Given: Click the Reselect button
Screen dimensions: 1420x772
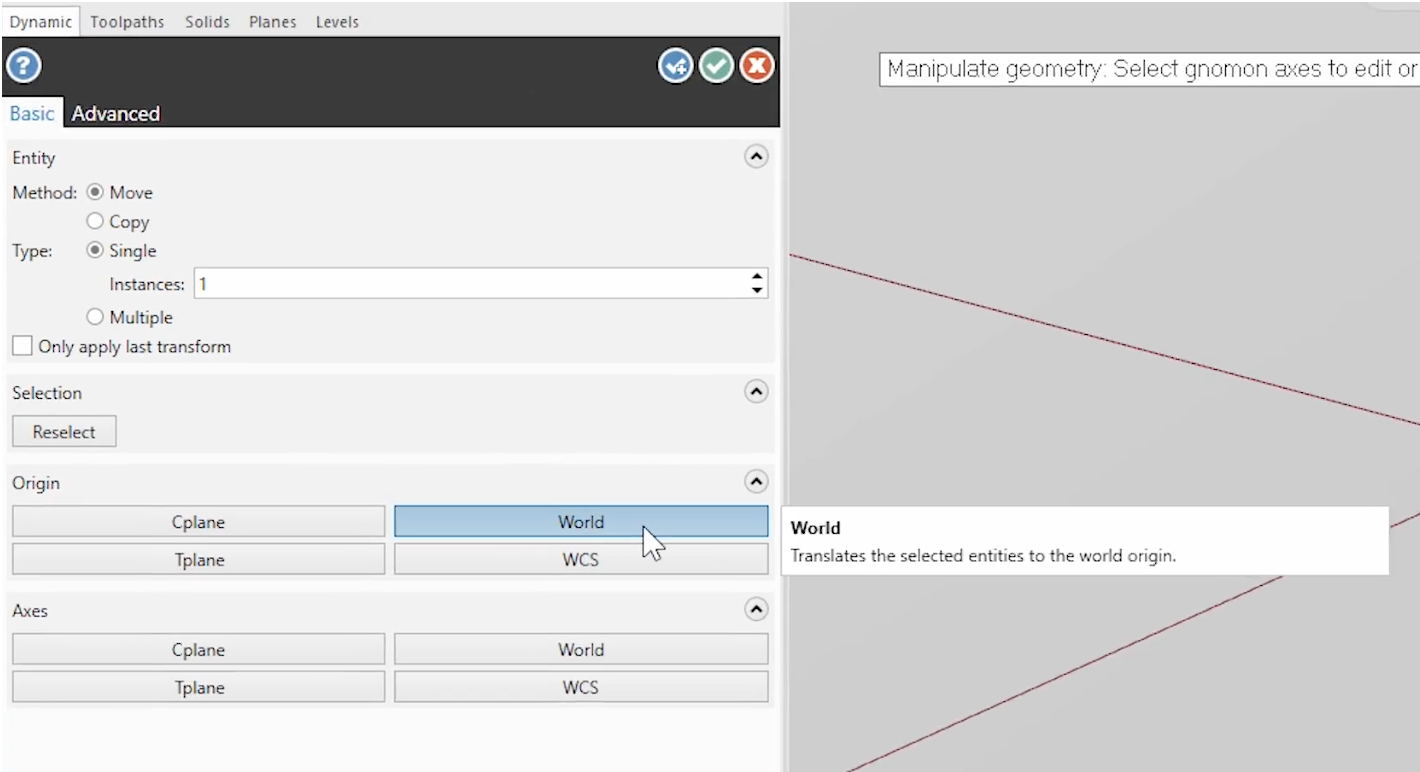Looking at the screenshot, I should tap(64, 432).
